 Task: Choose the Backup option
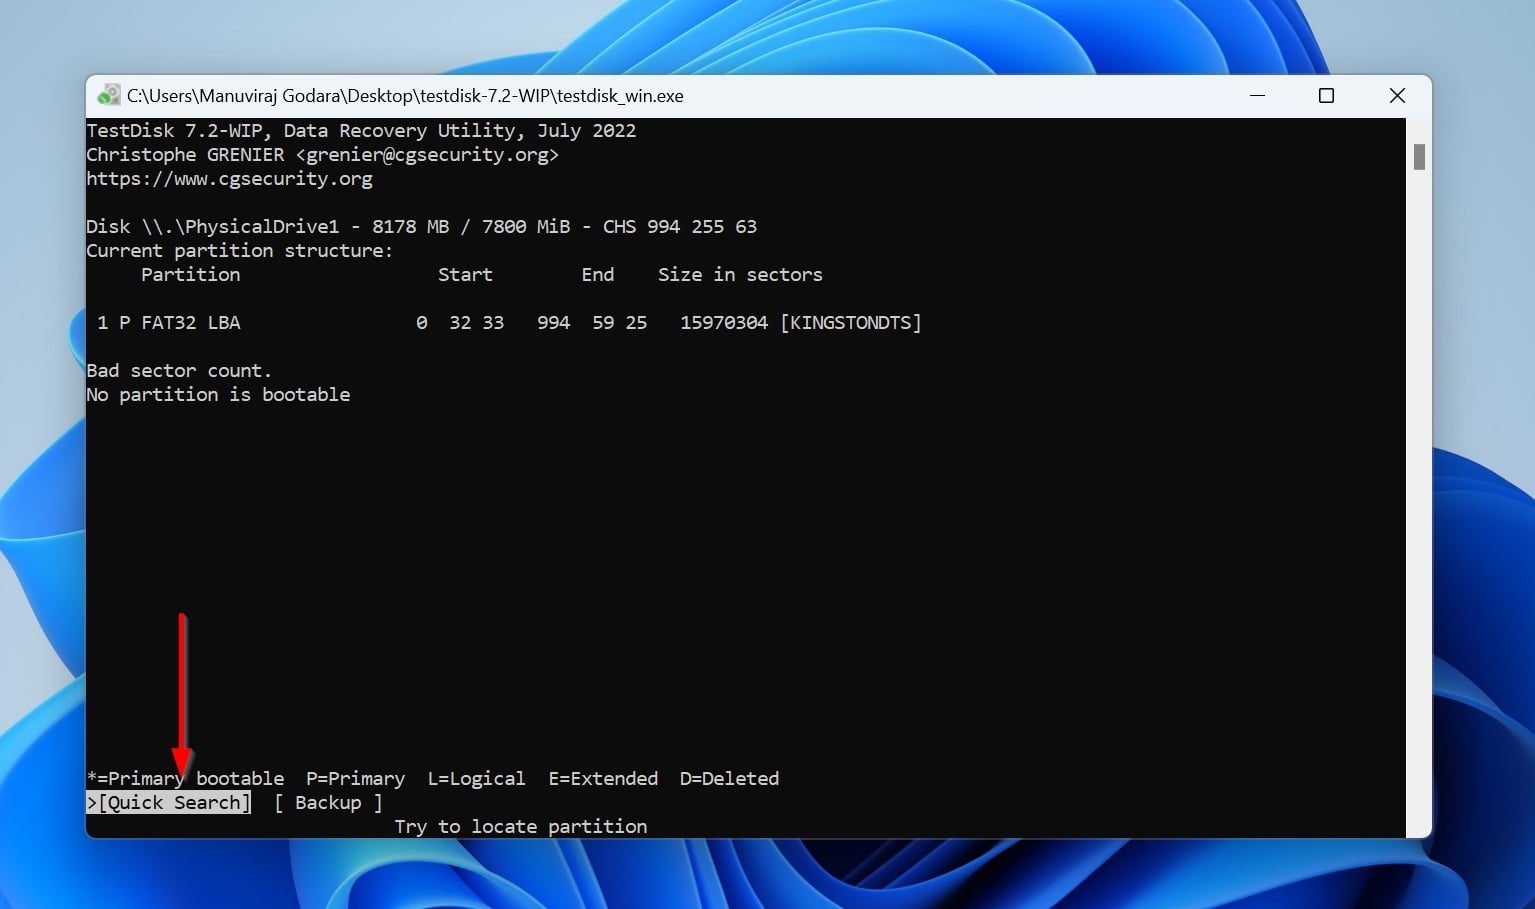[x=328, y=802]
